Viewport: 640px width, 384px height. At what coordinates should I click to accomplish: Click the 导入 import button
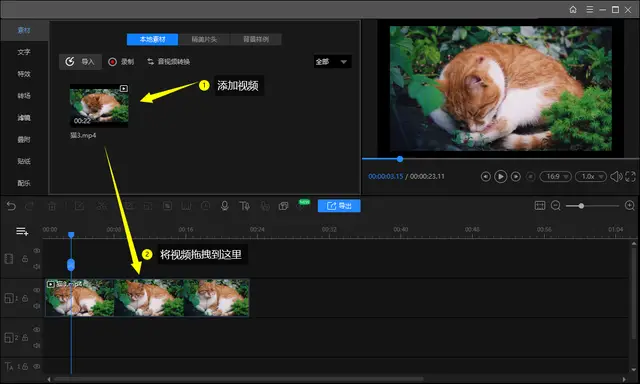[80, 62]
